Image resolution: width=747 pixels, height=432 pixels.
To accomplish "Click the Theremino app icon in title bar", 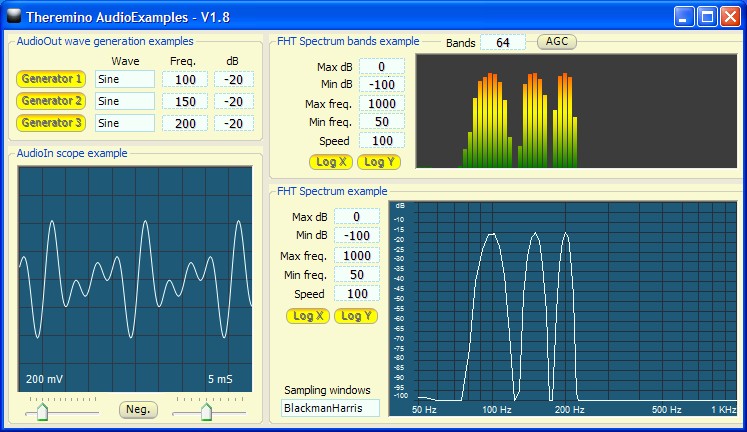I will tap(13, 16).
